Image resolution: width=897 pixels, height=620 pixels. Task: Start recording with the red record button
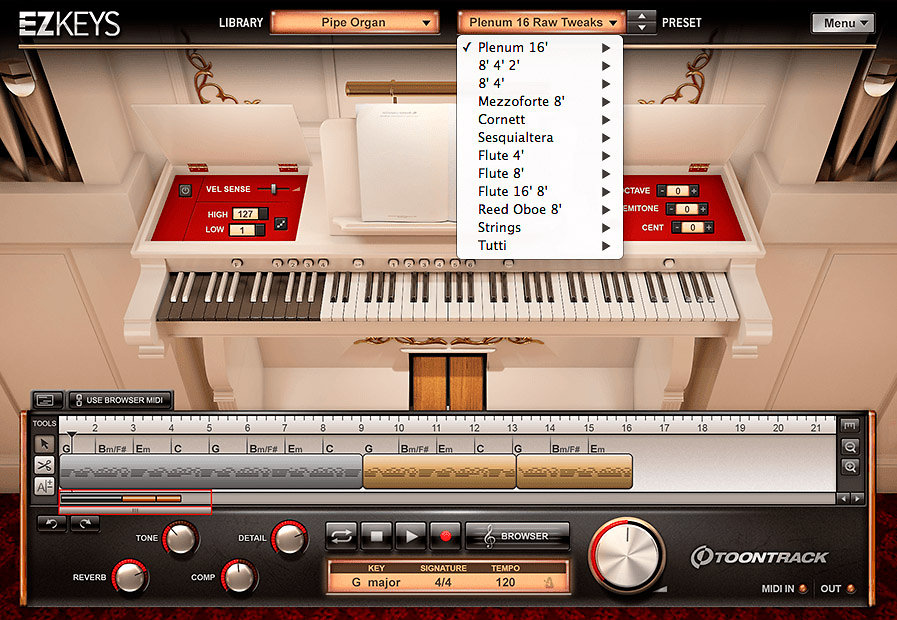coord(446,536)
